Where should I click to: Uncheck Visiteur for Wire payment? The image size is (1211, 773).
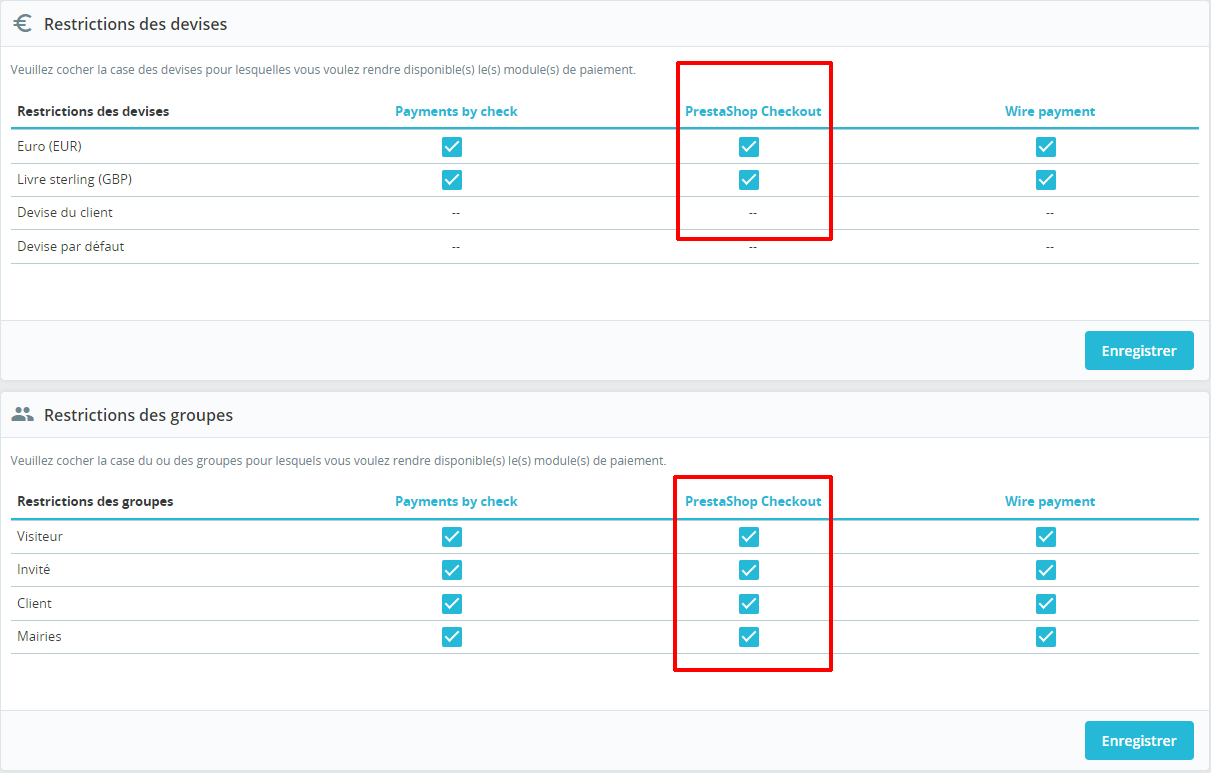(1046, 537)
